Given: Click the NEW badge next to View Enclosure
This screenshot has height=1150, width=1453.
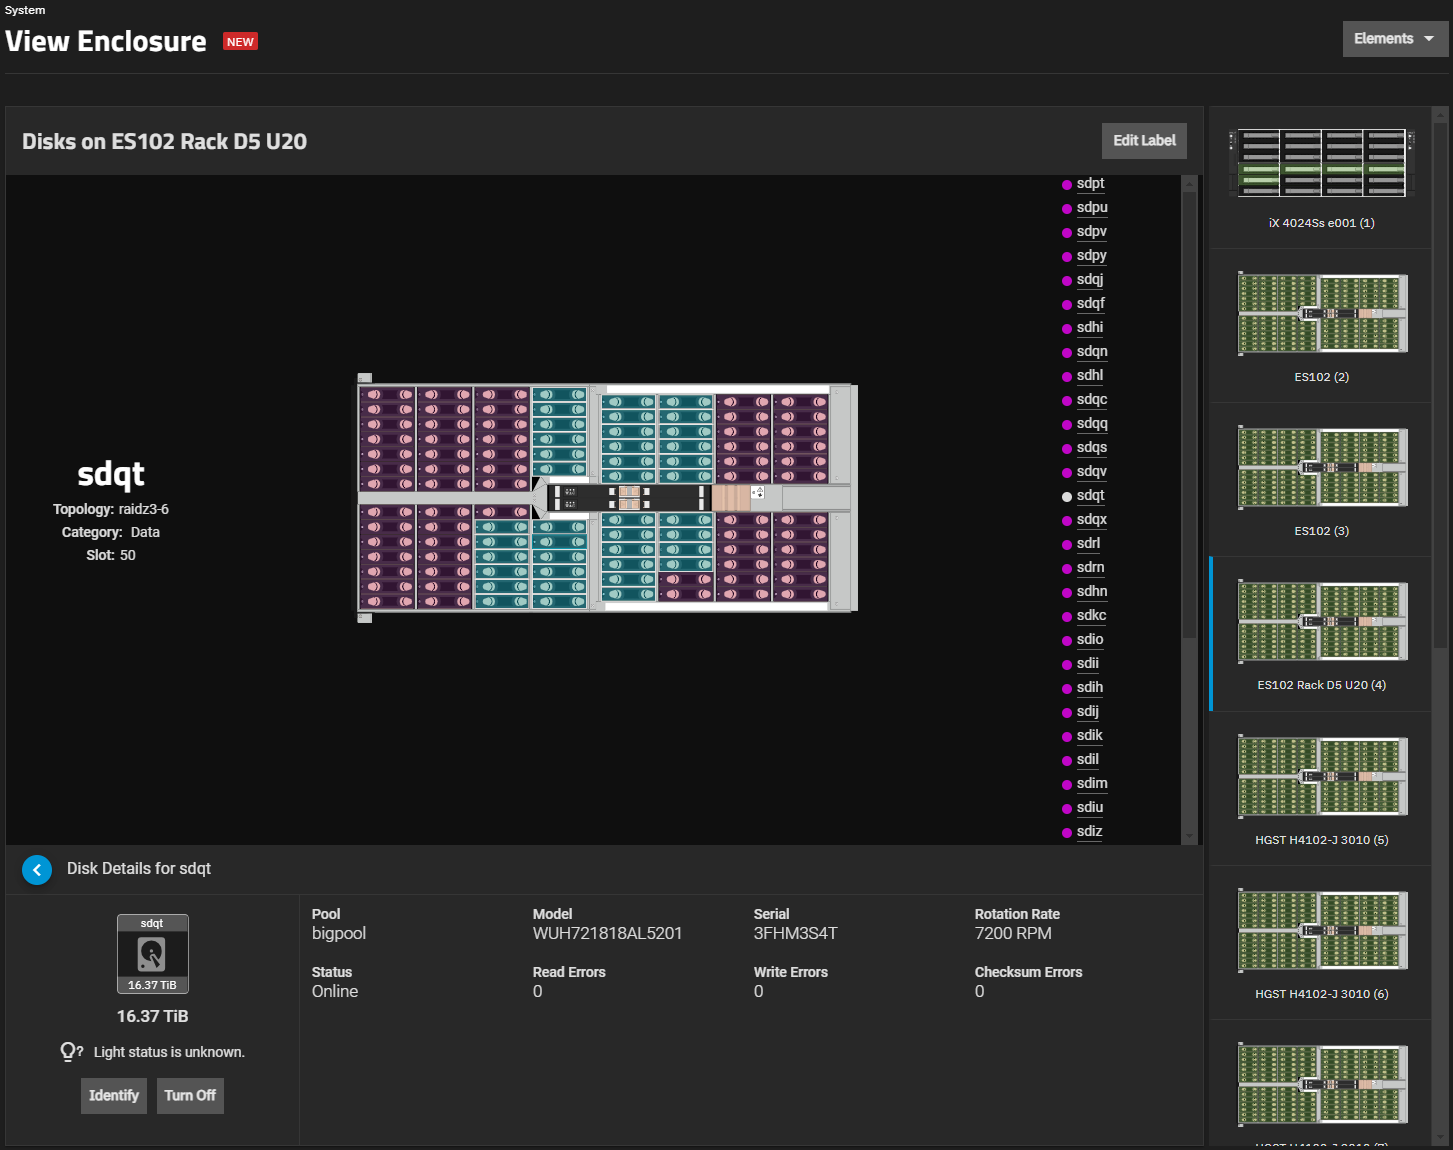Looking at the screenshot, I should [240, 42].
